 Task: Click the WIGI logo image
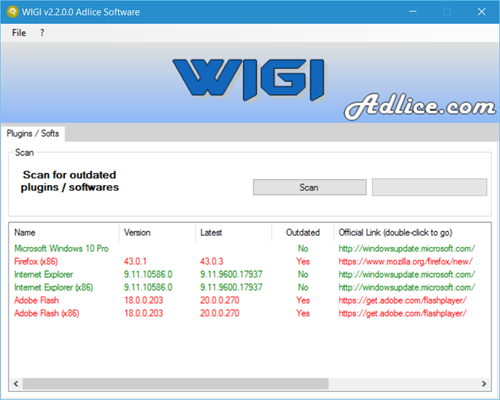coord(249,80)
